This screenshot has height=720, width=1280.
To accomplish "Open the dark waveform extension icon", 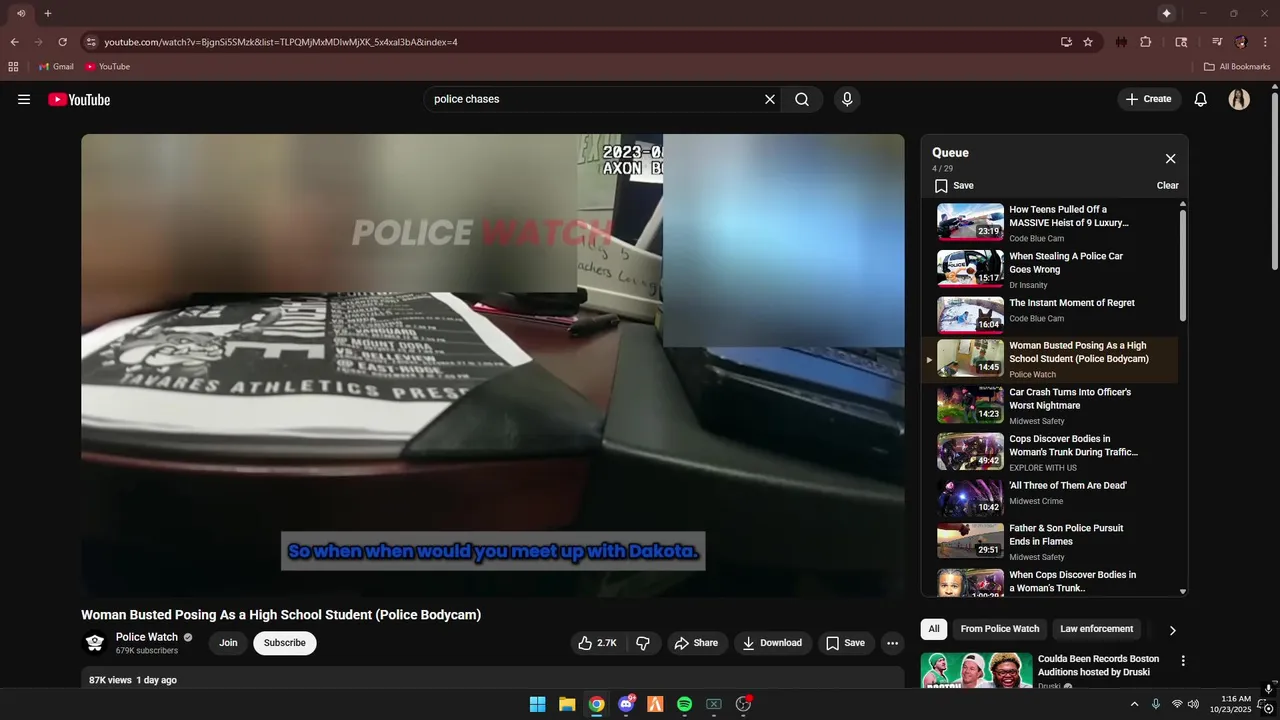I will pyautogui.click(x=1121, y=42).
